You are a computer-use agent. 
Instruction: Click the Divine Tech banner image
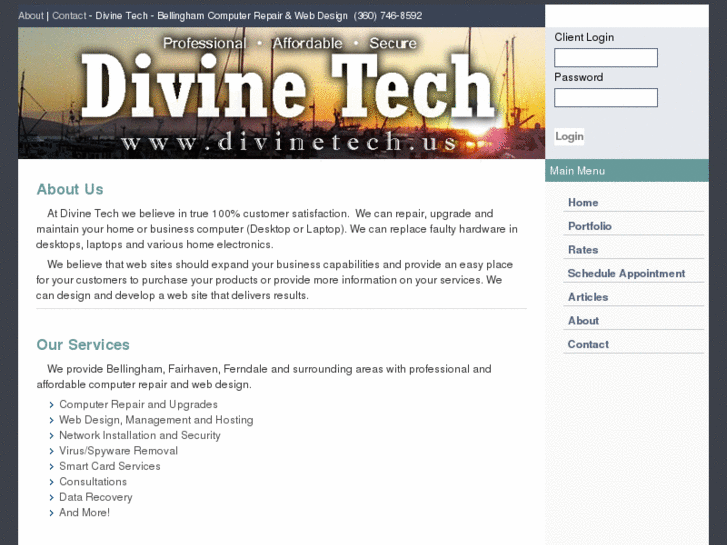[281, 93]
